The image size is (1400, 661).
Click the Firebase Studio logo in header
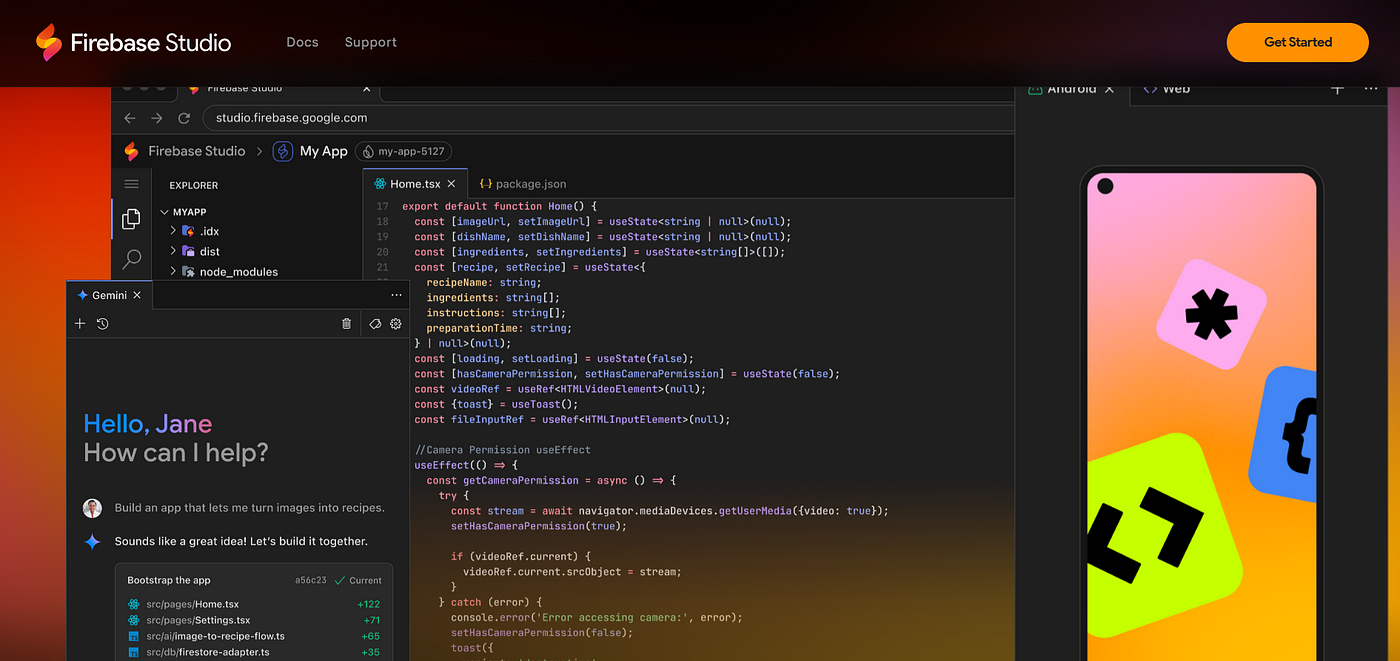pos(133,42)
